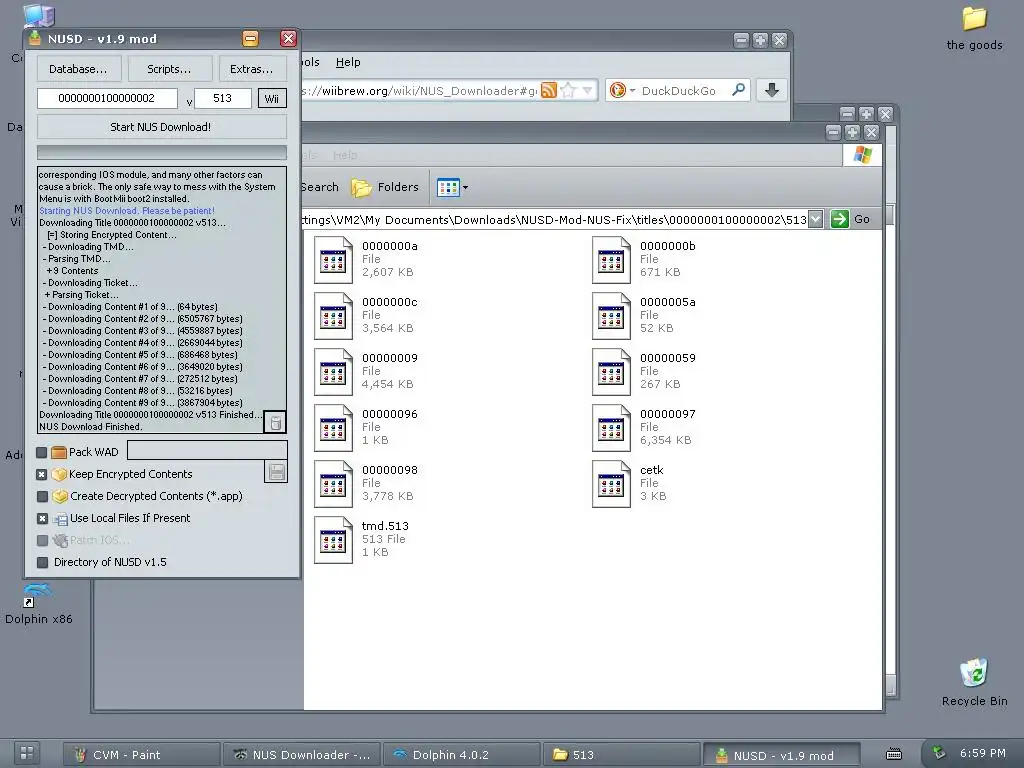This screenshot has width=1024, height=768.
Task: Click the wiibrew.org URL address bar
Action: 418,91
